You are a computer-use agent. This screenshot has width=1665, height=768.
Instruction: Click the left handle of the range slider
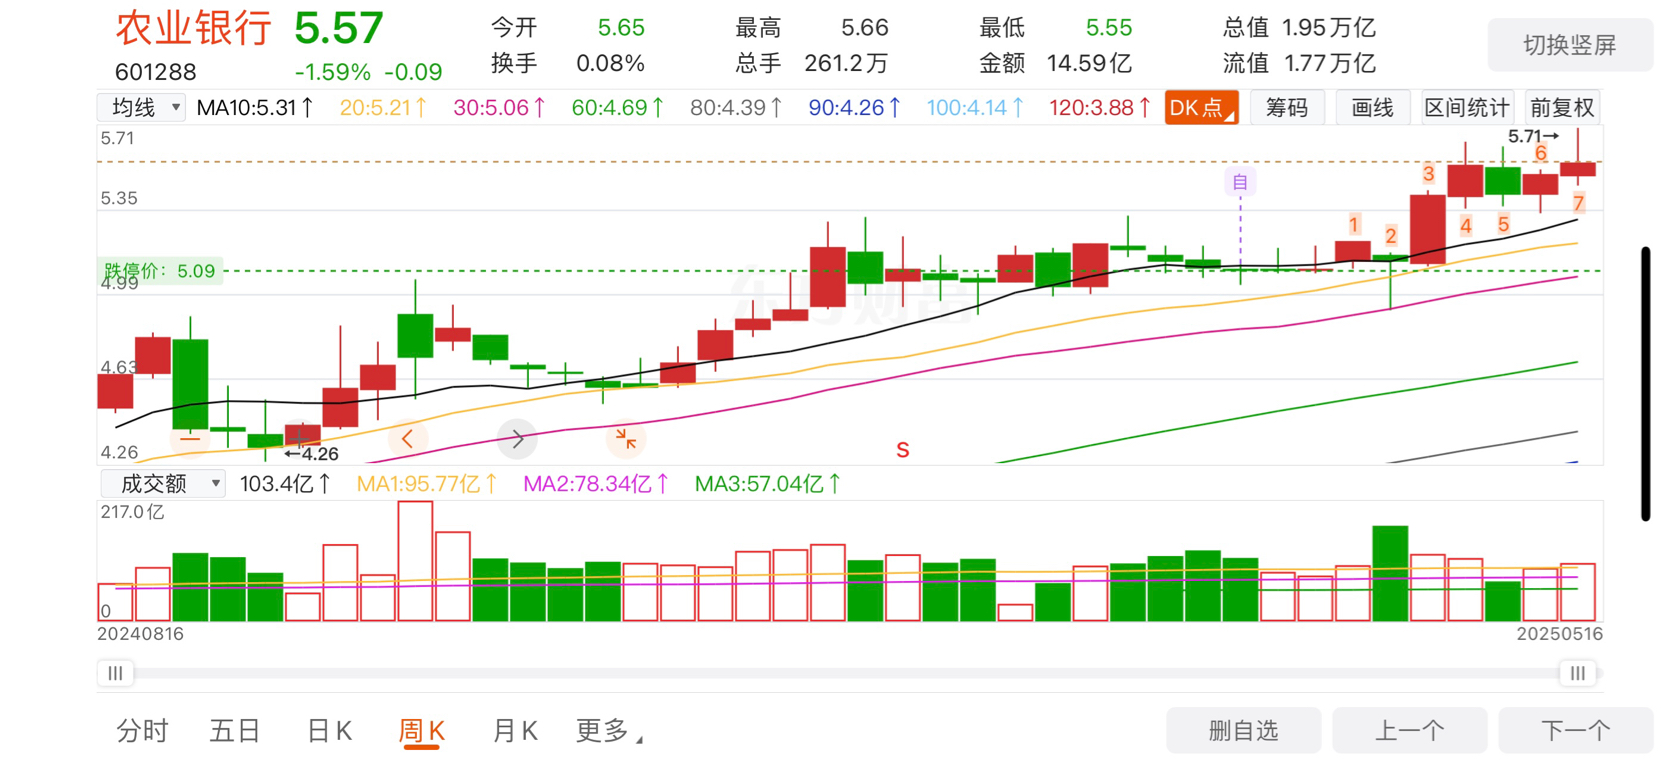115,673
